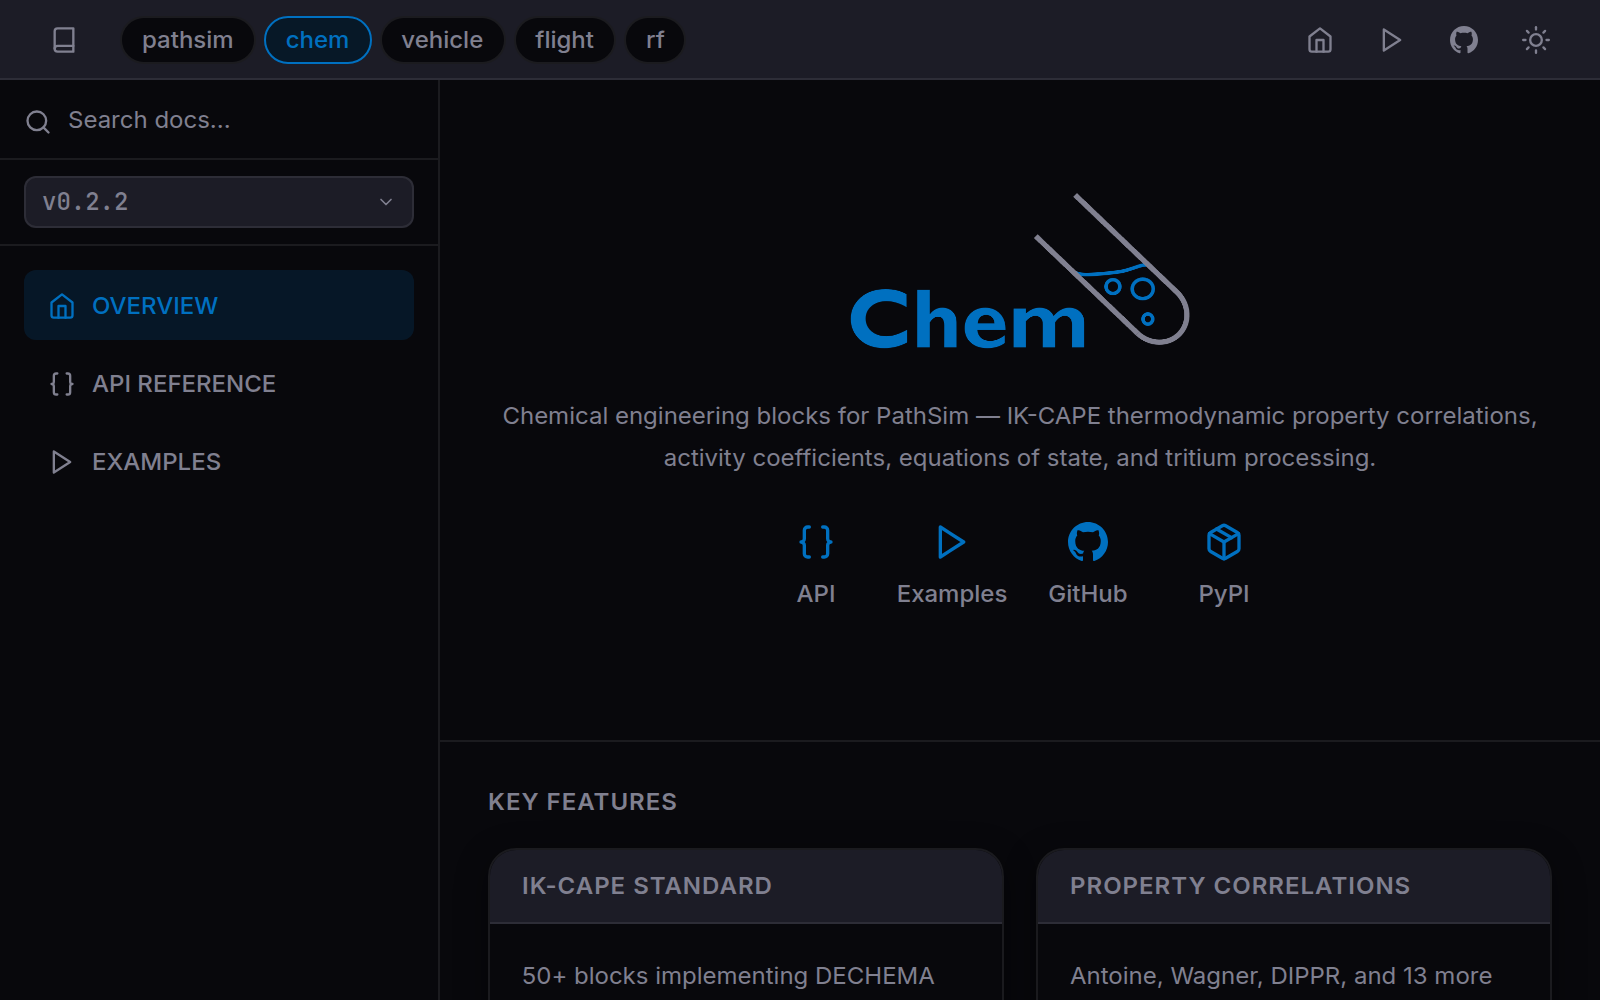
Task: Click the play icon in the top navigation bar
Action: [x=1391, y=41]
